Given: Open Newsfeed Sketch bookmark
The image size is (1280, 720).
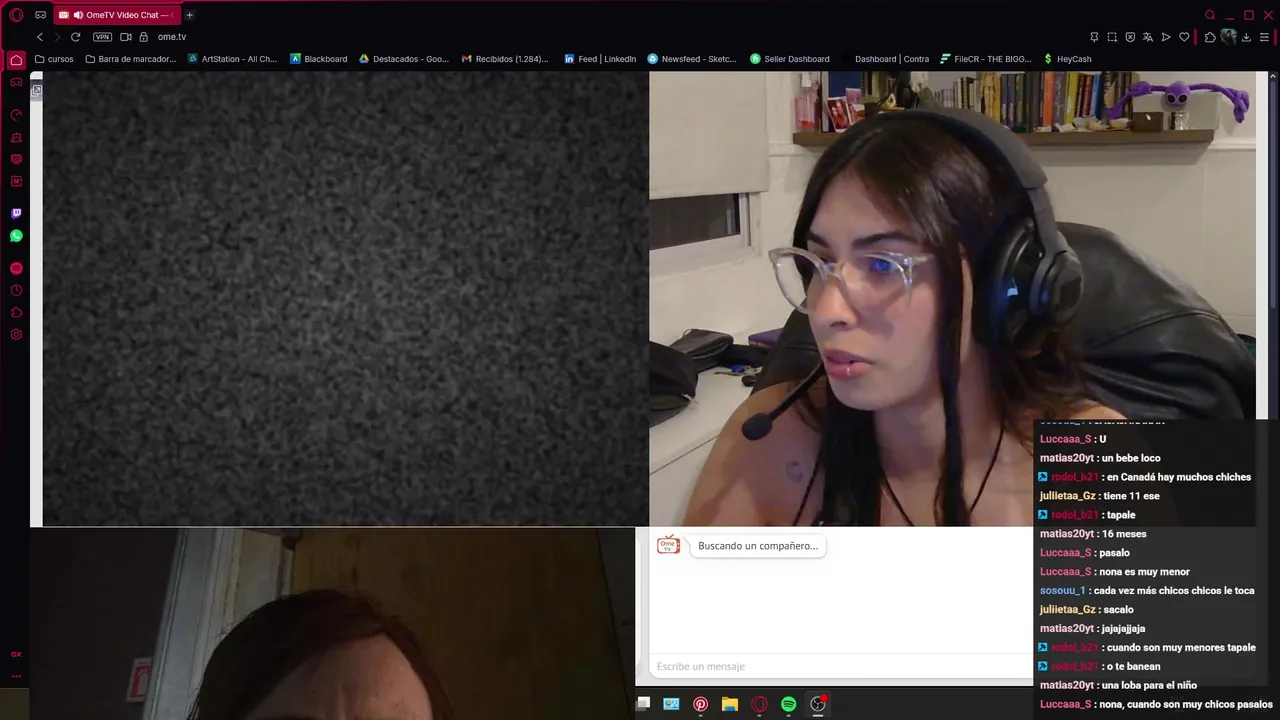Looking at the screenshot, I should [692, 59].
